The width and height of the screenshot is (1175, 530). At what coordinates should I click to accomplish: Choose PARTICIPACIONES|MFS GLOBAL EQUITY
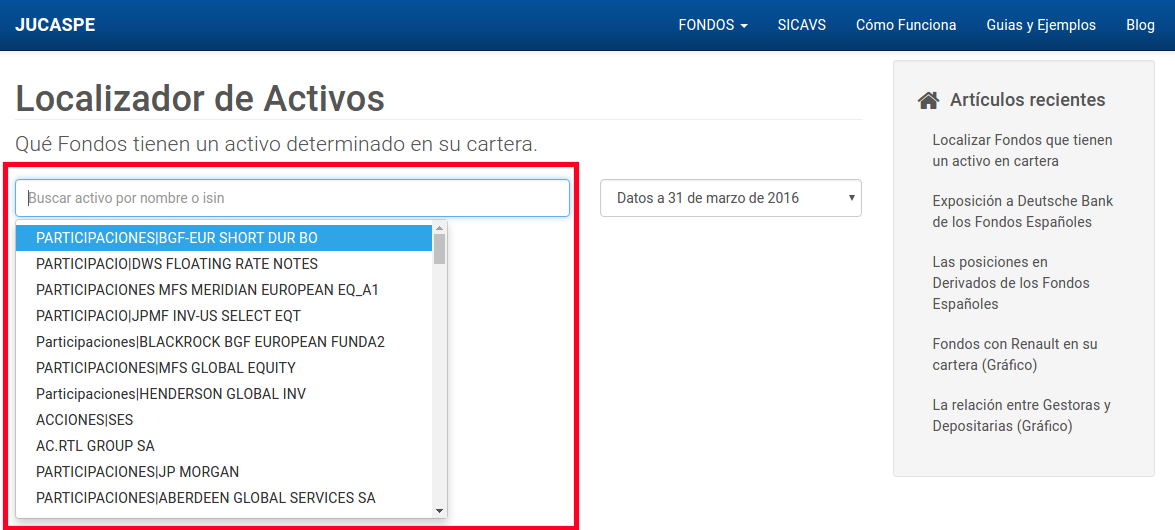[224, 367]
